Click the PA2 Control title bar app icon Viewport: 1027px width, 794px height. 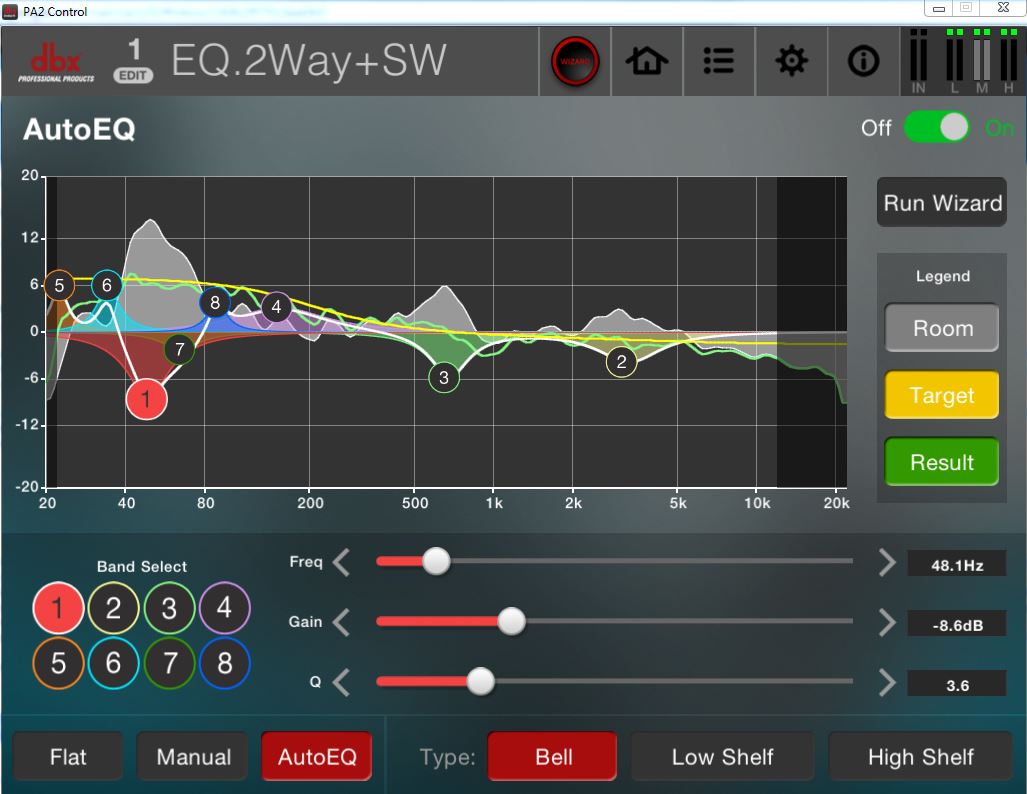coord(10,11)
